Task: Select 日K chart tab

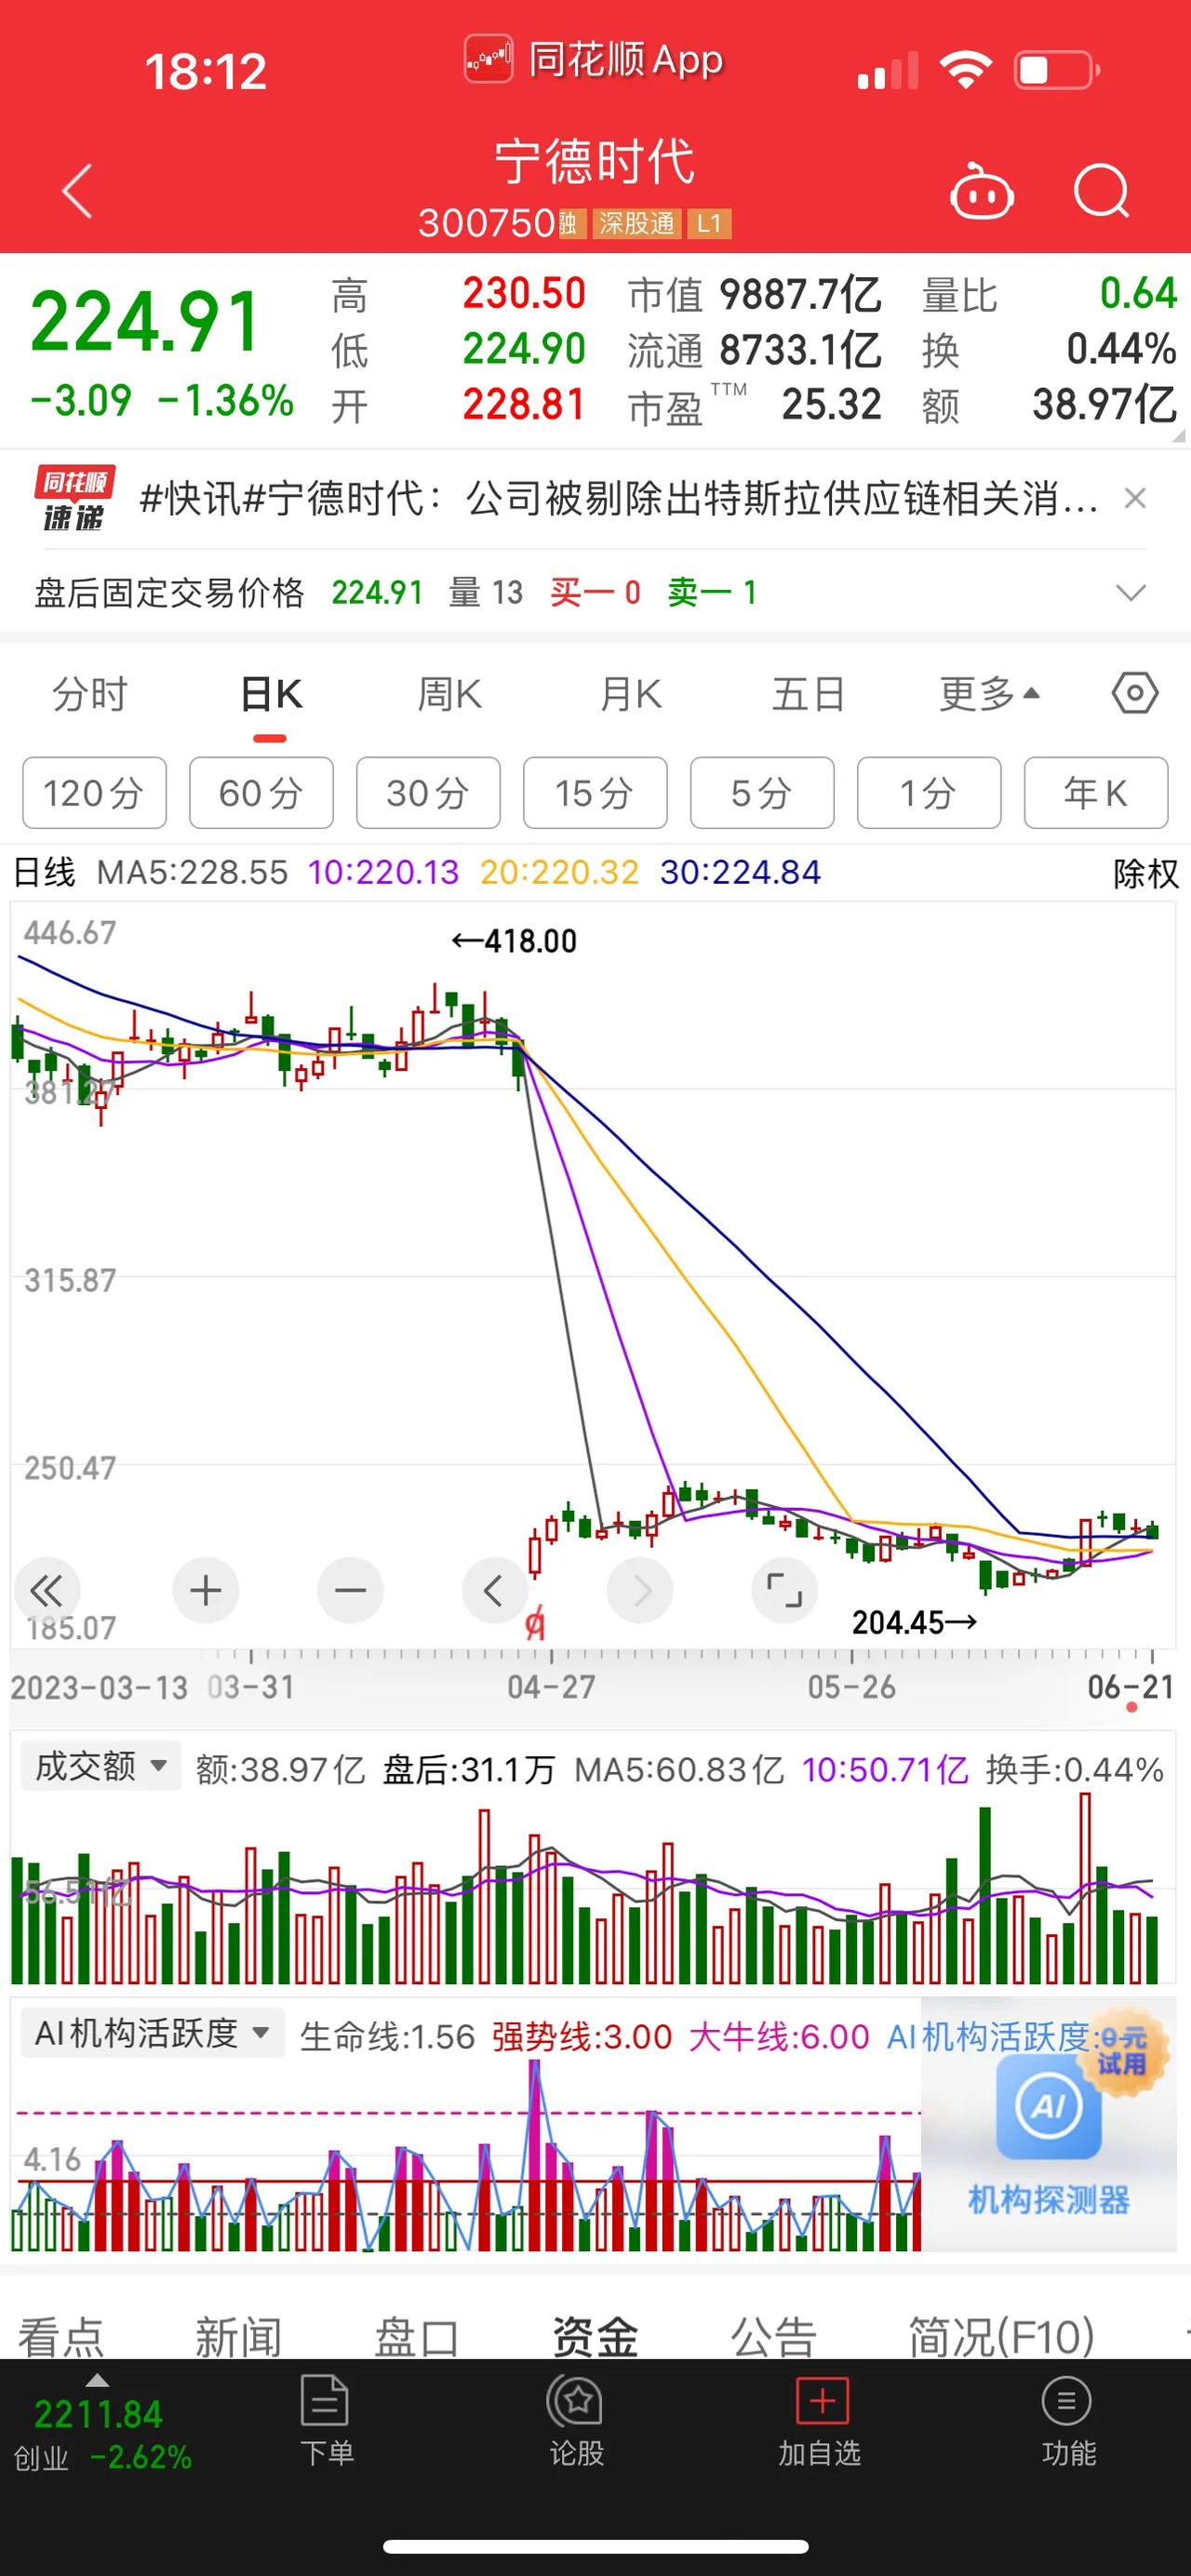Action: pyautogui.click(x=271, y=693)
